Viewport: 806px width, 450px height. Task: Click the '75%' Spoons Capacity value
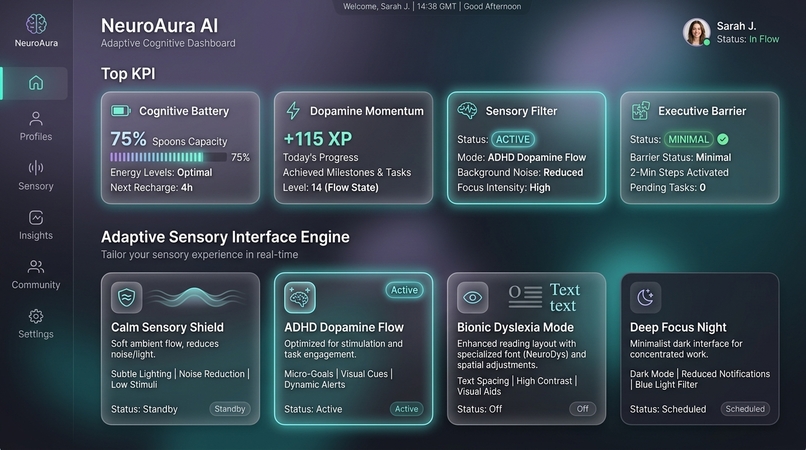(x=129, y=138)
